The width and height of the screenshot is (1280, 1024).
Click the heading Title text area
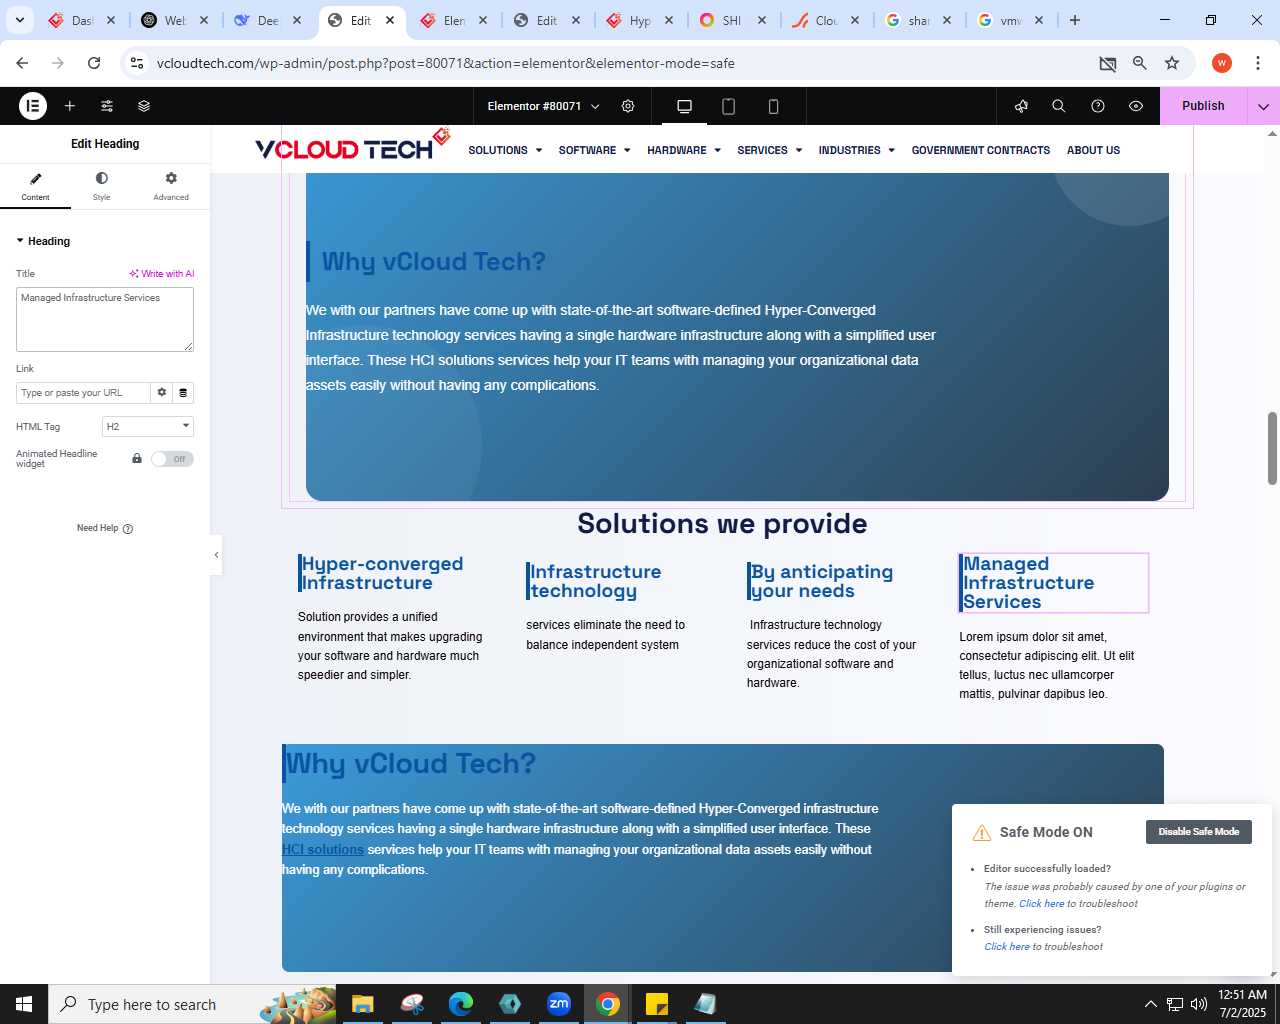[105, 319]
